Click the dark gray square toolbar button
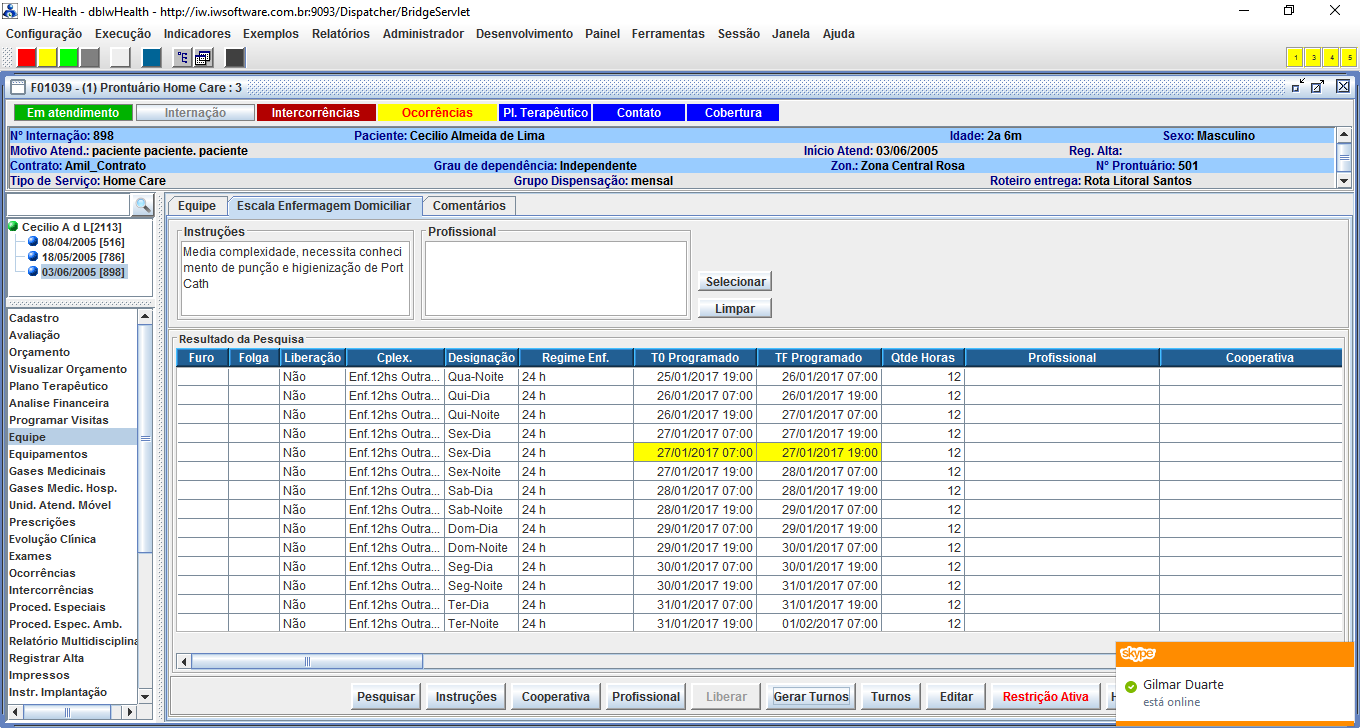 pos(235,57)
